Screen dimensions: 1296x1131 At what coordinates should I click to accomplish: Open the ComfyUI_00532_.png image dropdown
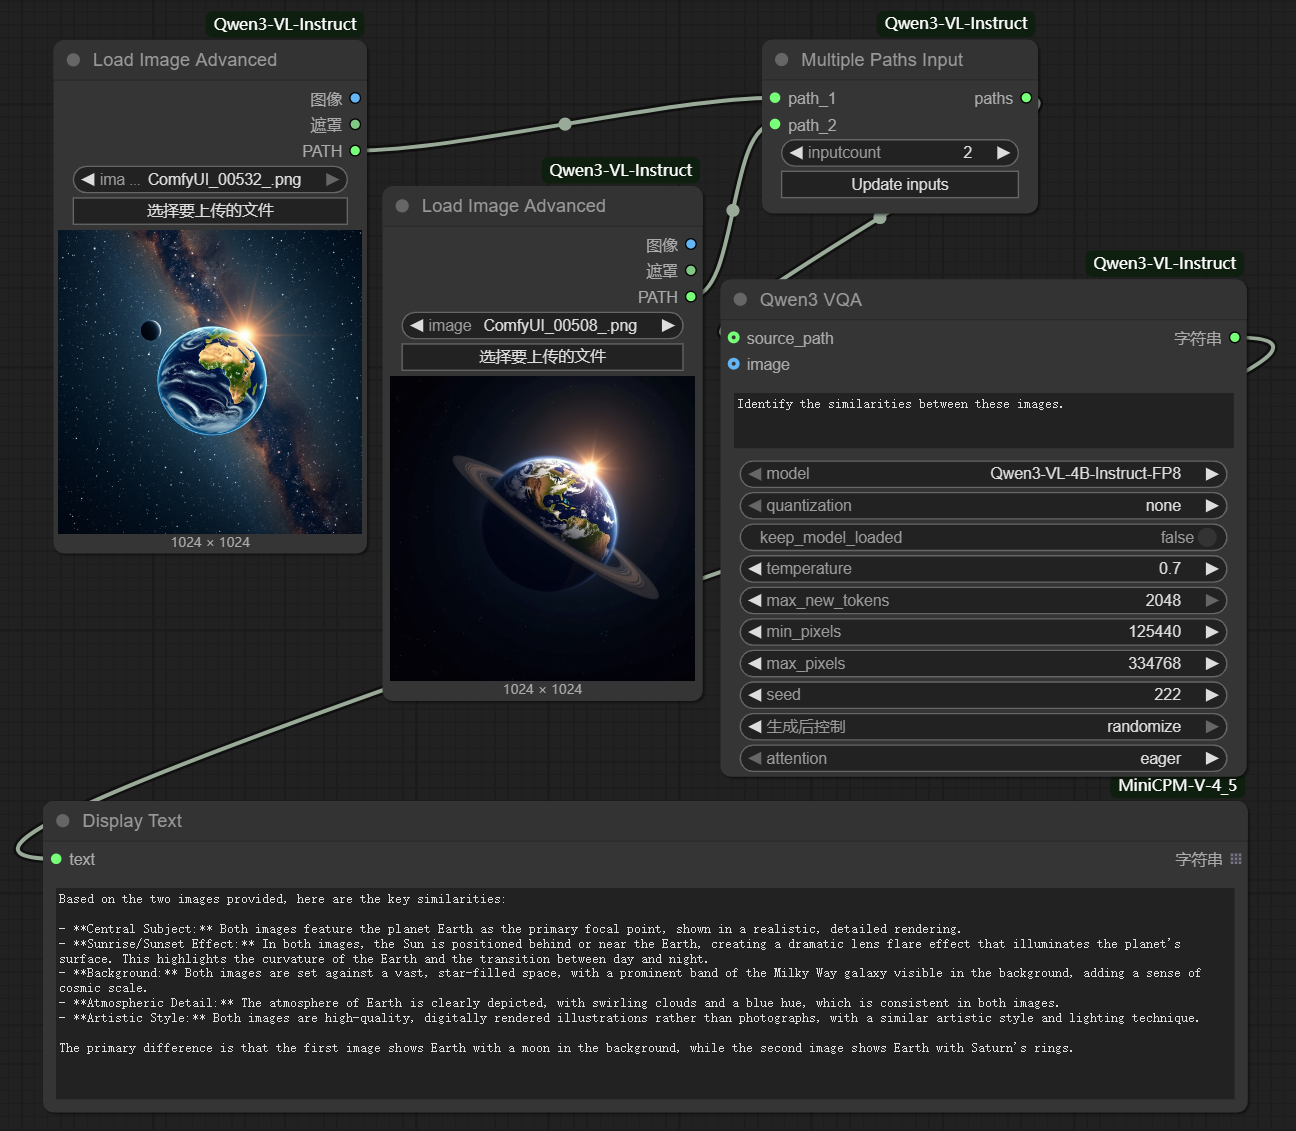tap(210, 179)
